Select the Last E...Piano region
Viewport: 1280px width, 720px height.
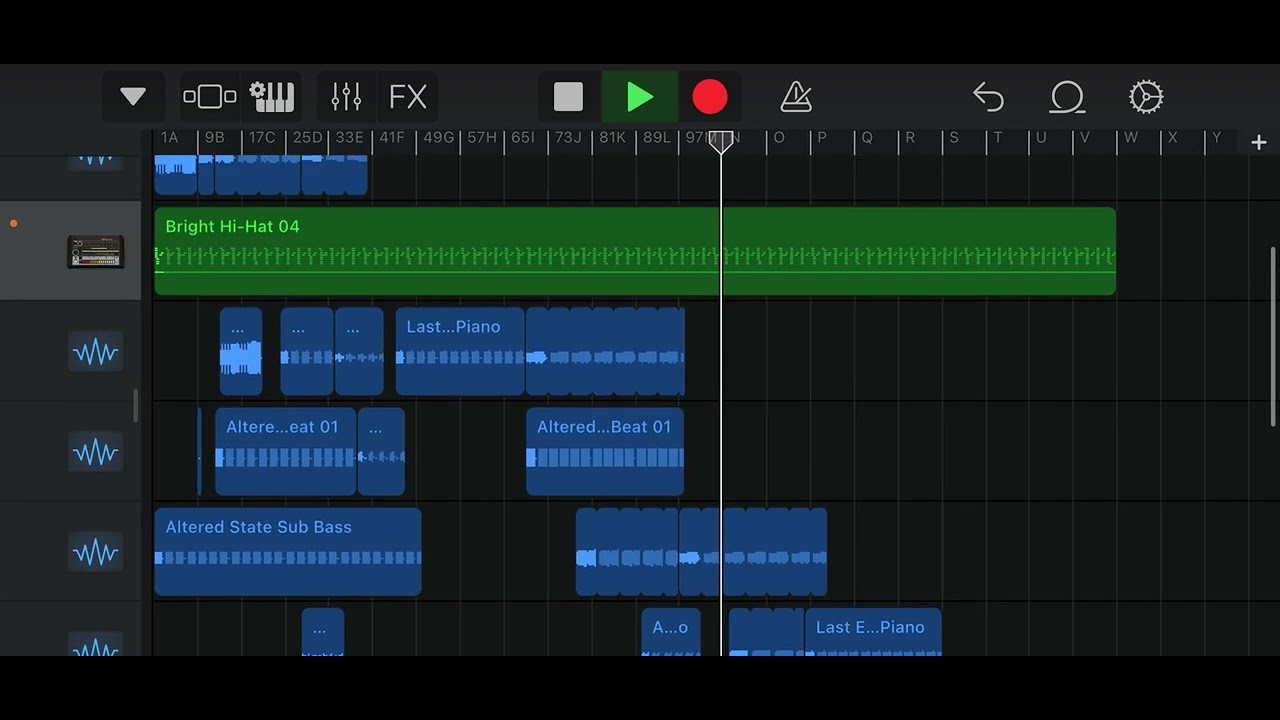tap(873, 632)
